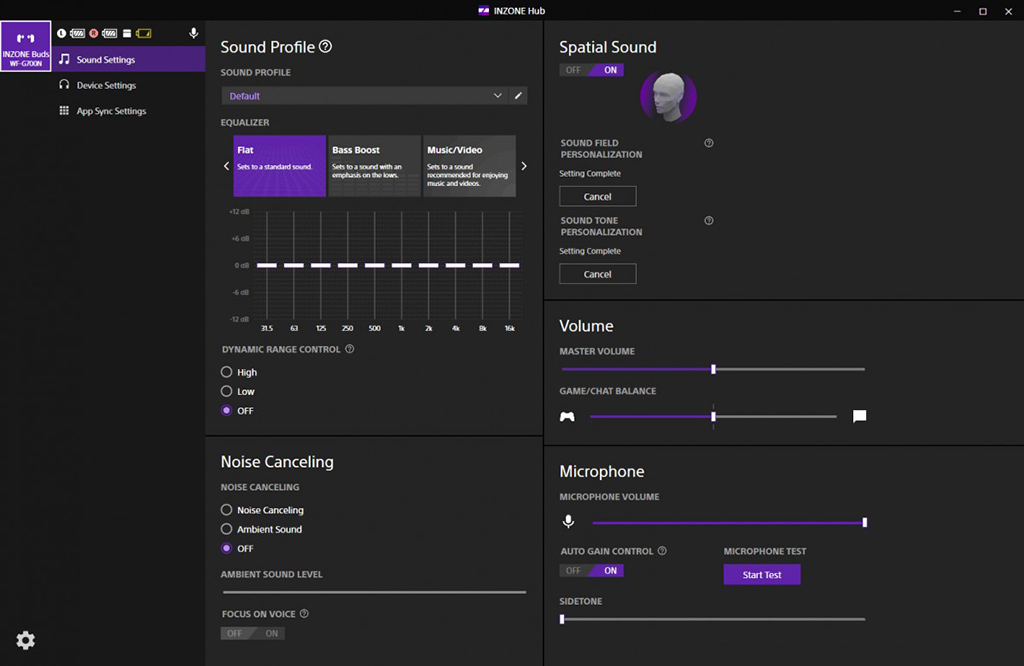Click the charging case icon
This screenshot has width=1024, height=666.
pyautogui.click(x=127, y=33)
